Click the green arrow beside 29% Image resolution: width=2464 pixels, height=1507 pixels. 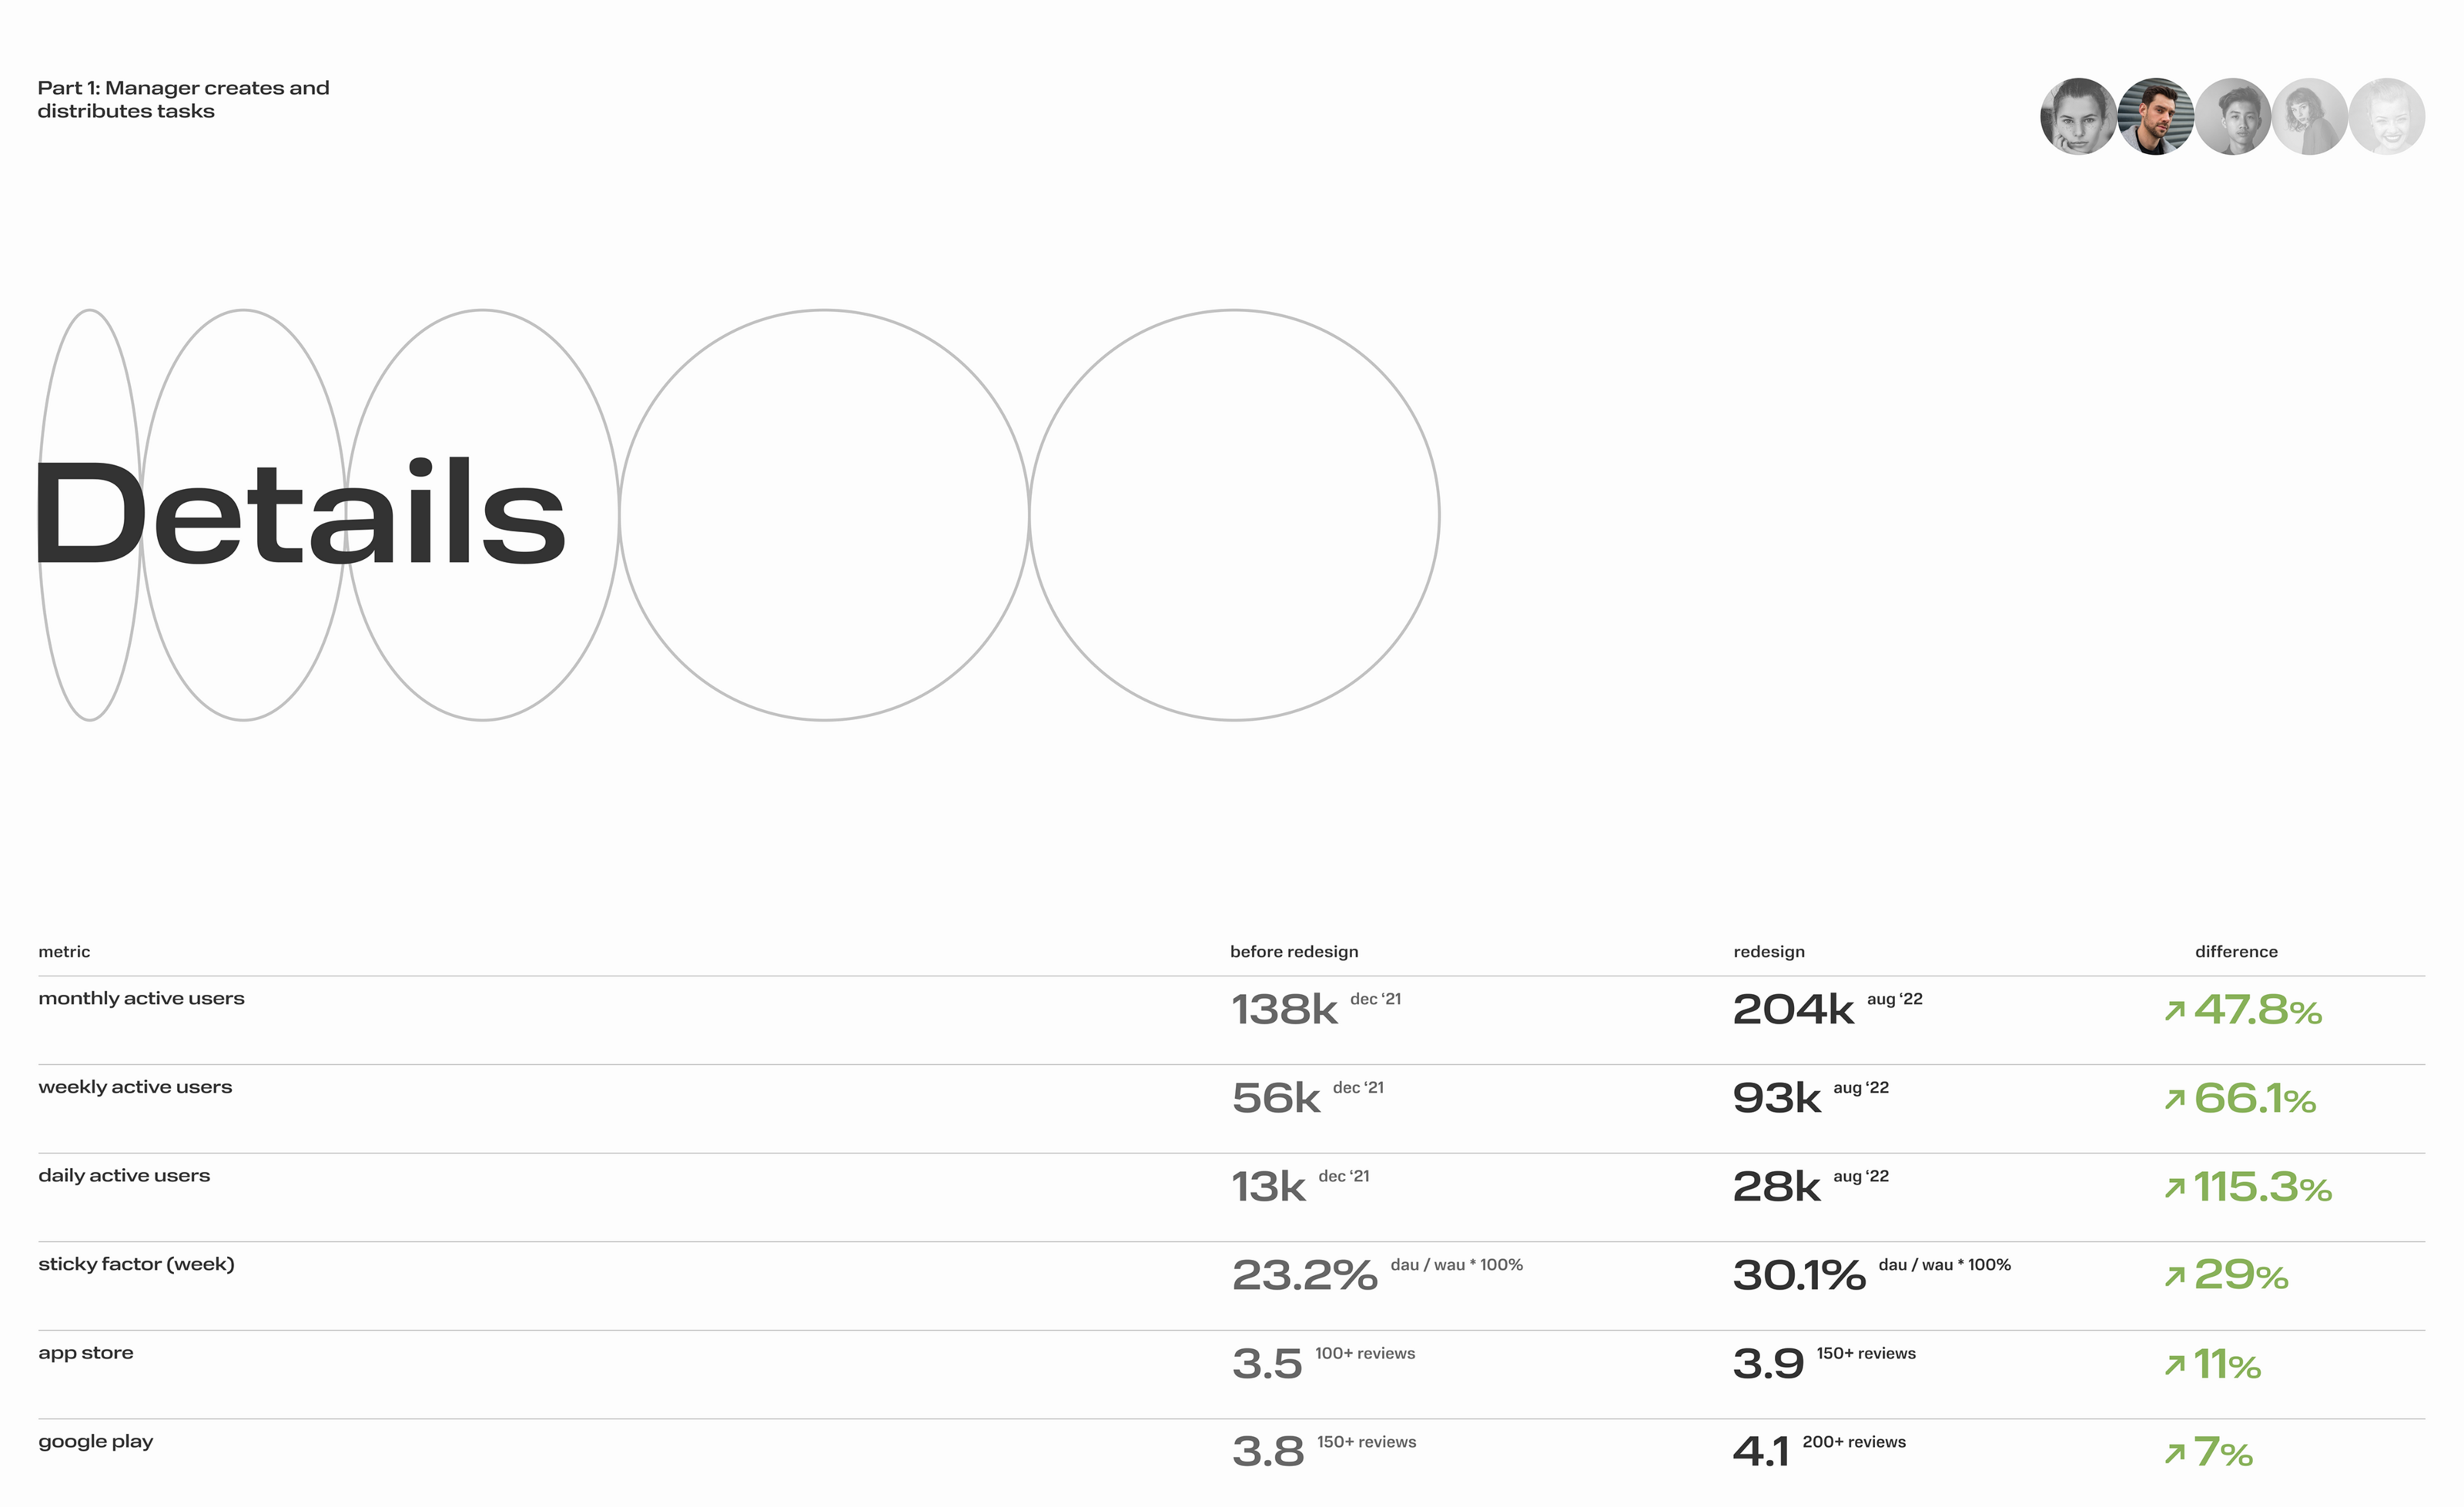click(x=2174, y=1276)
